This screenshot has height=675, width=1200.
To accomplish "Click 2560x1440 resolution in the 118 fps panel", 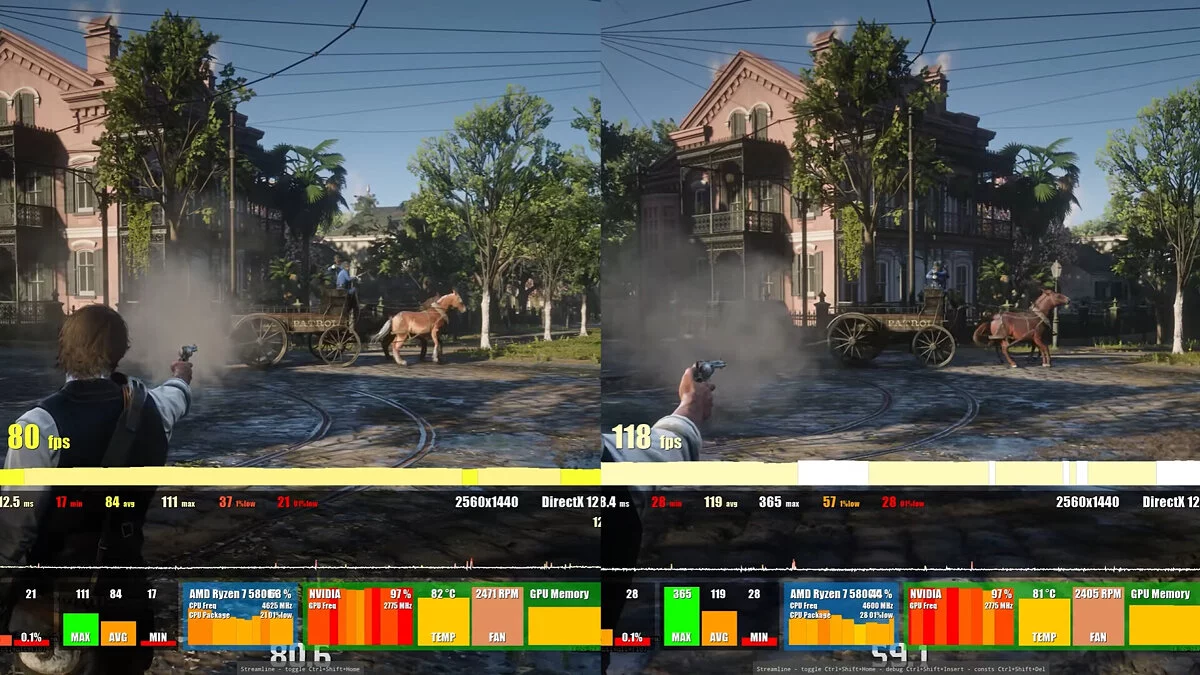I will coord(1087,502).
